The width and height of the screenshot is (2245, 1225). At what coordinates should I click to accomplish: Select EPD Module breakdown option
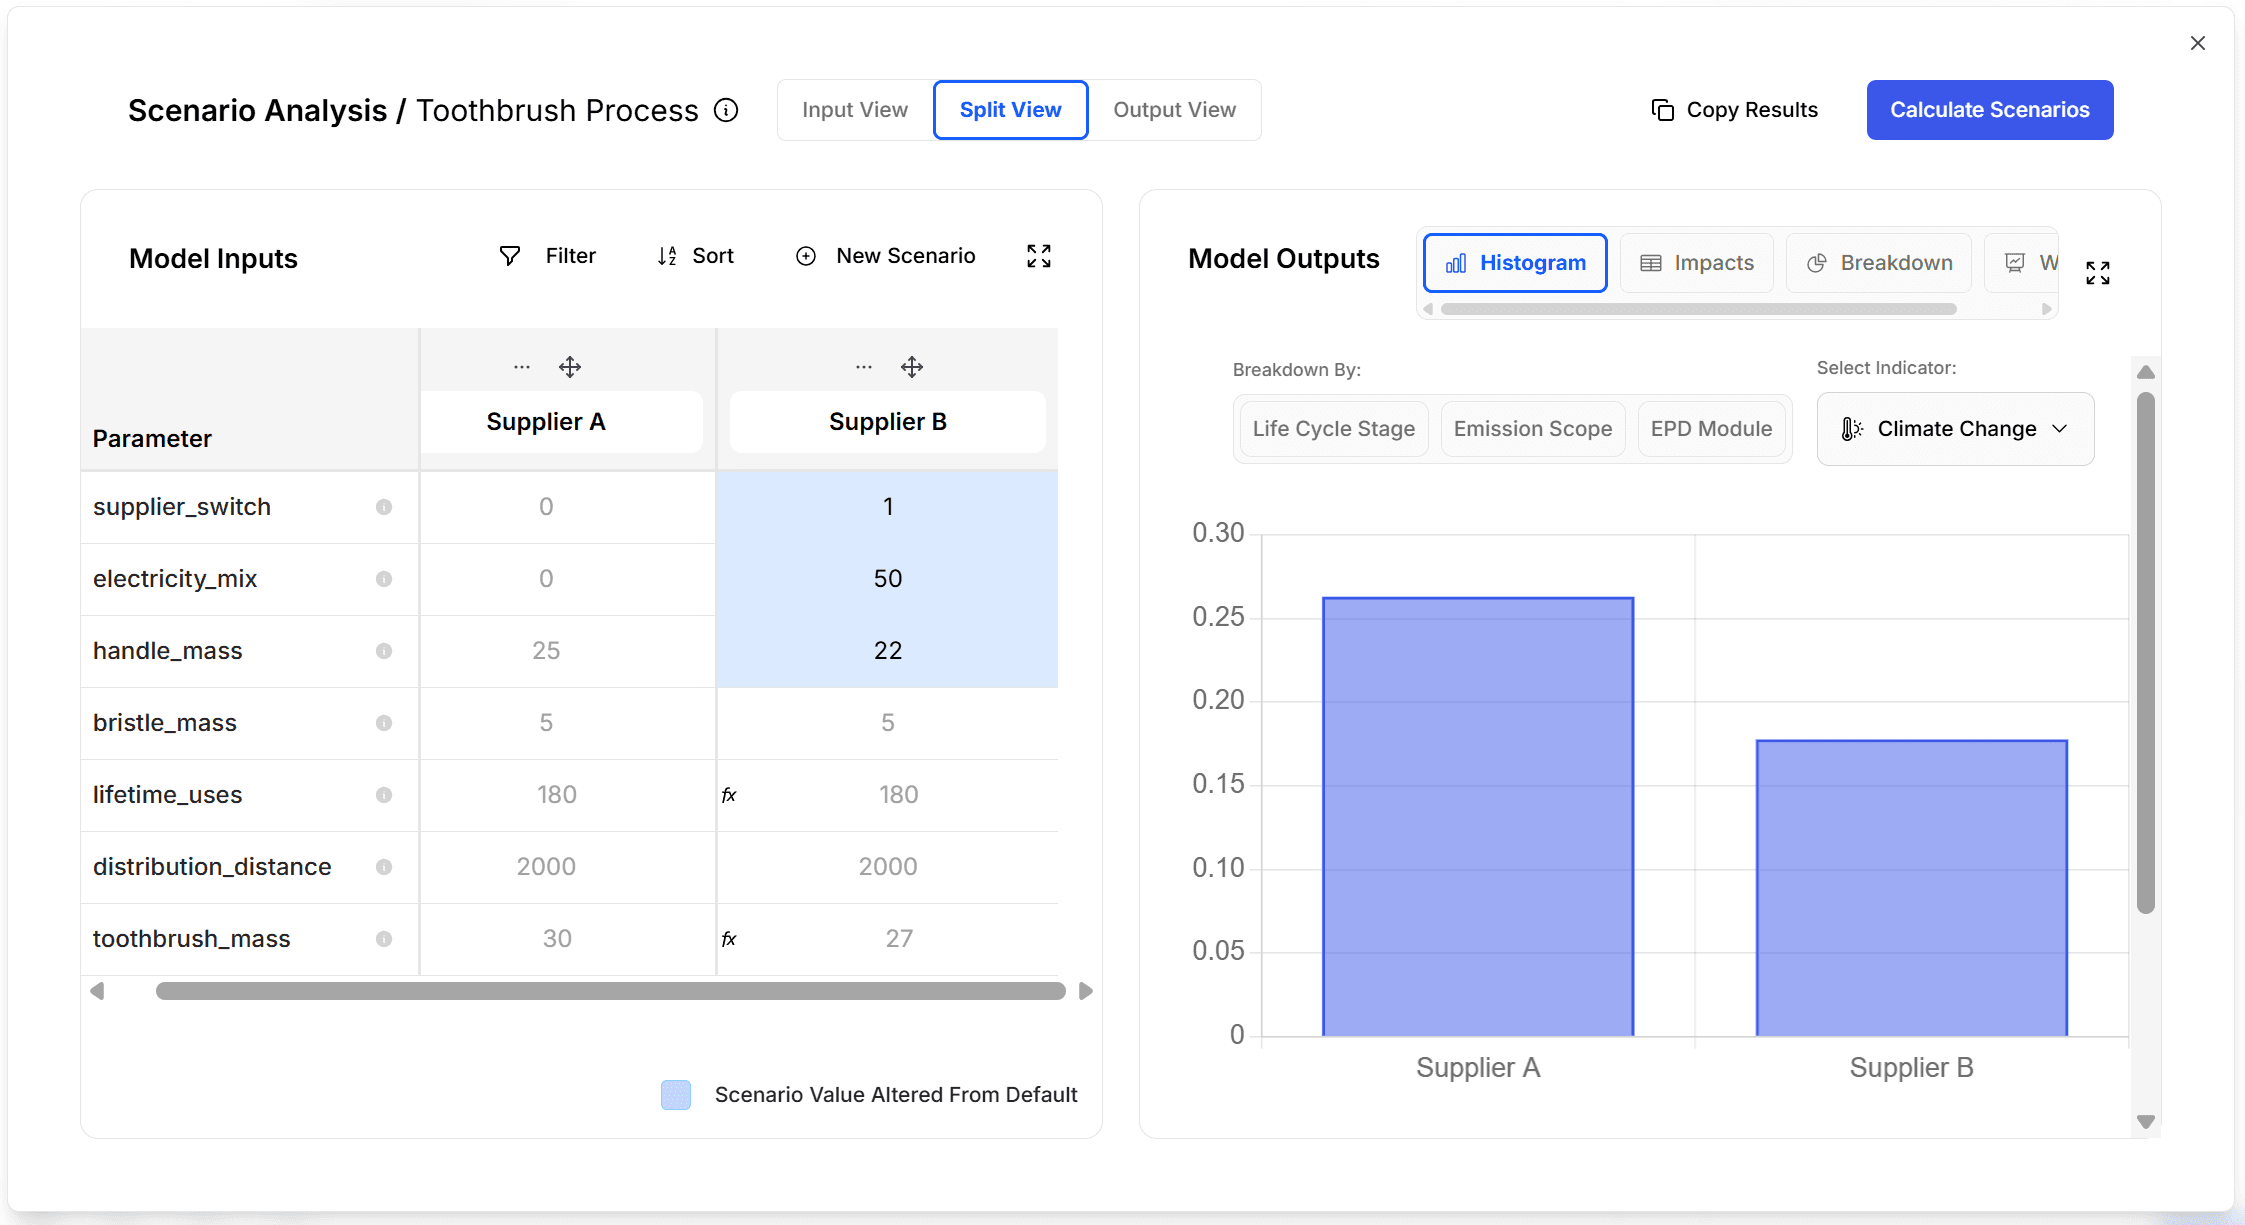[x=1711, y=429]
